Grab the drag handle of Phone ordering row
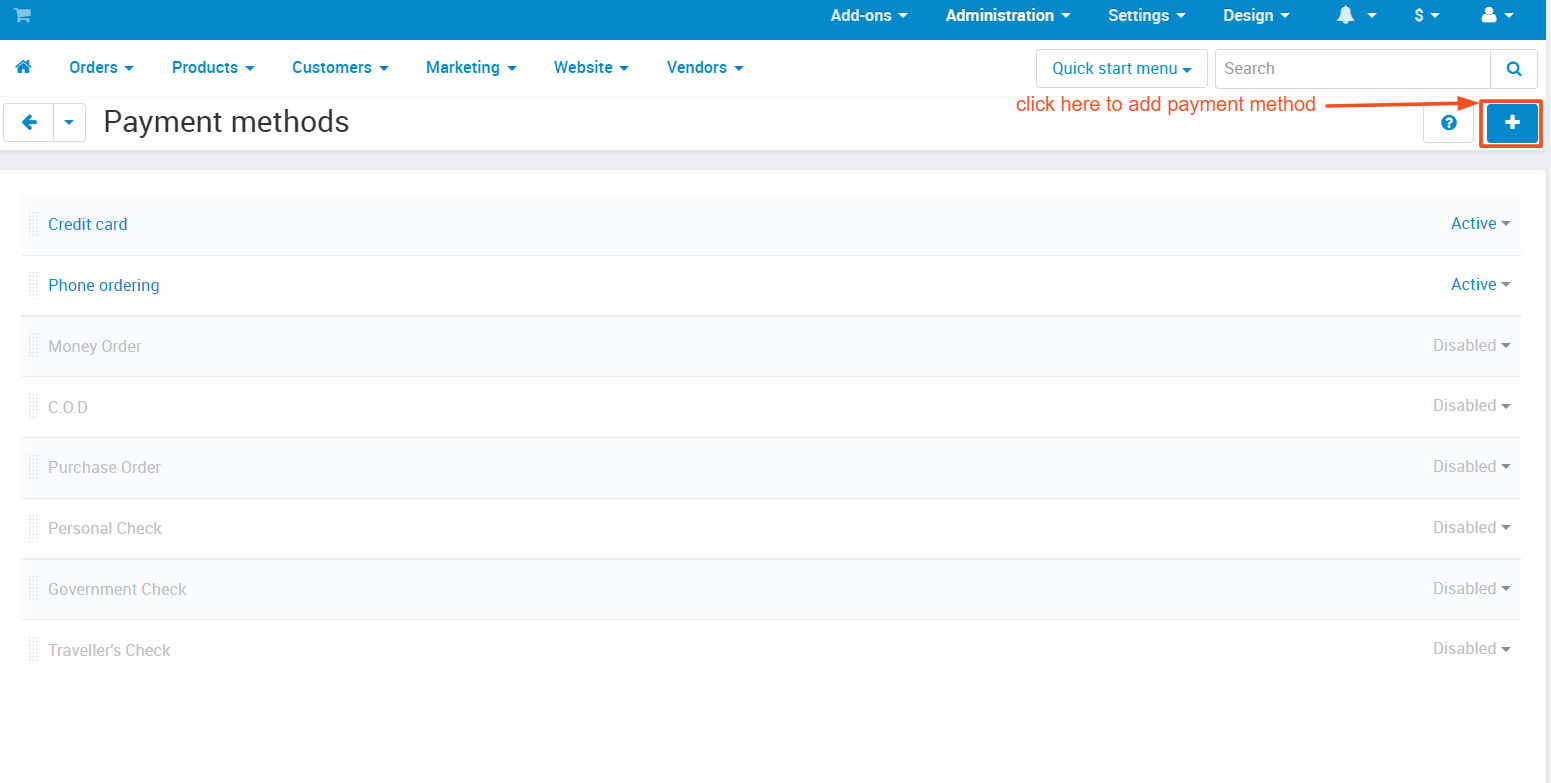The height and width of the screenshot is (783, 1551). [x=33, y=285]
